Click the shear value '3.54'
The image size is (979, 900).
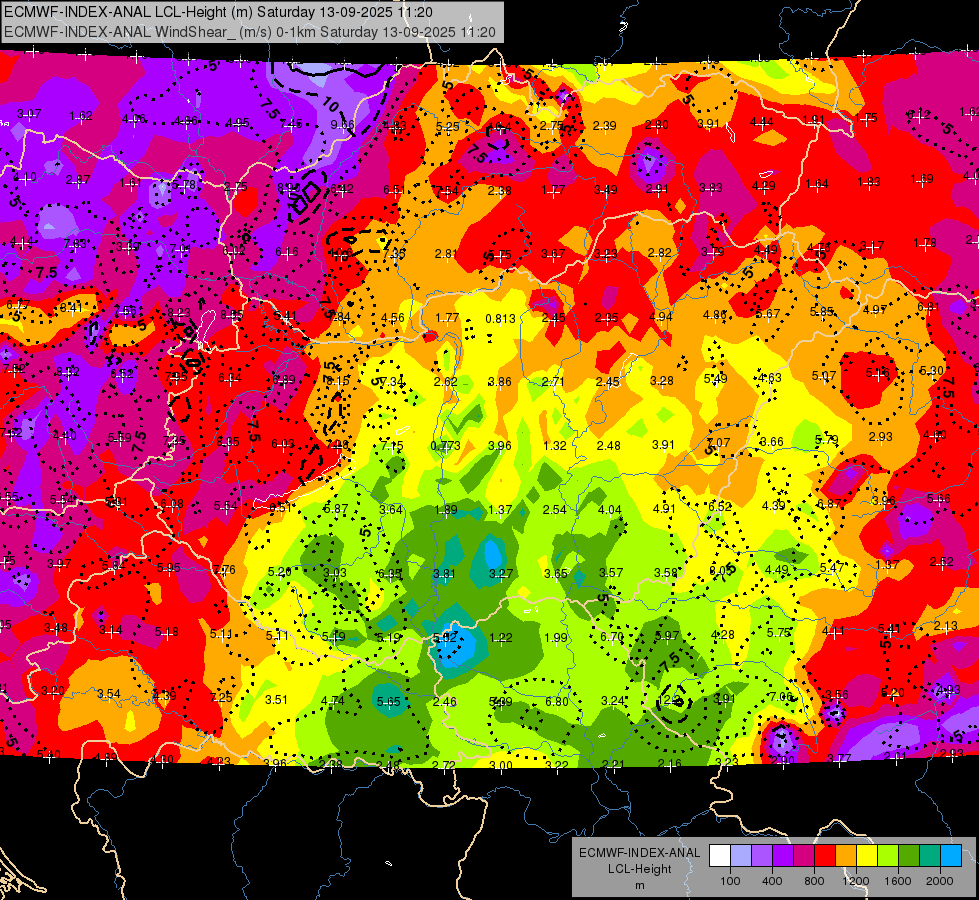[109, 694]
